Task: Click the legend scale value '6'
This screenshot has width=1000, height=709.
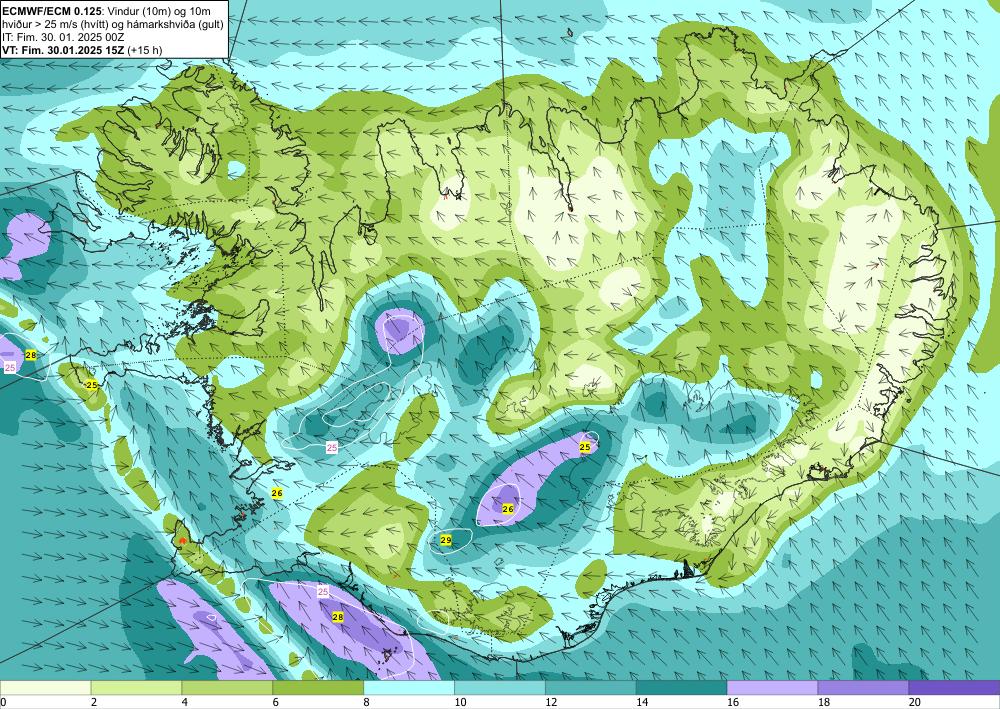Action: coord(276,702)
